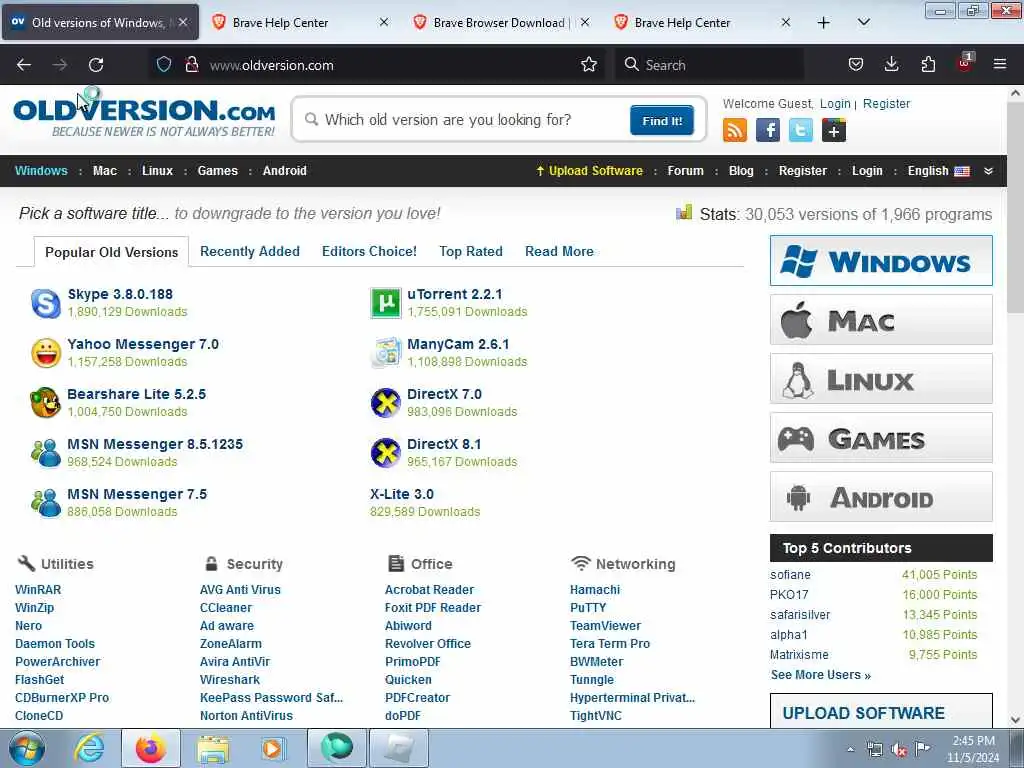Select Popular Old Versions tab

[112, 252]
